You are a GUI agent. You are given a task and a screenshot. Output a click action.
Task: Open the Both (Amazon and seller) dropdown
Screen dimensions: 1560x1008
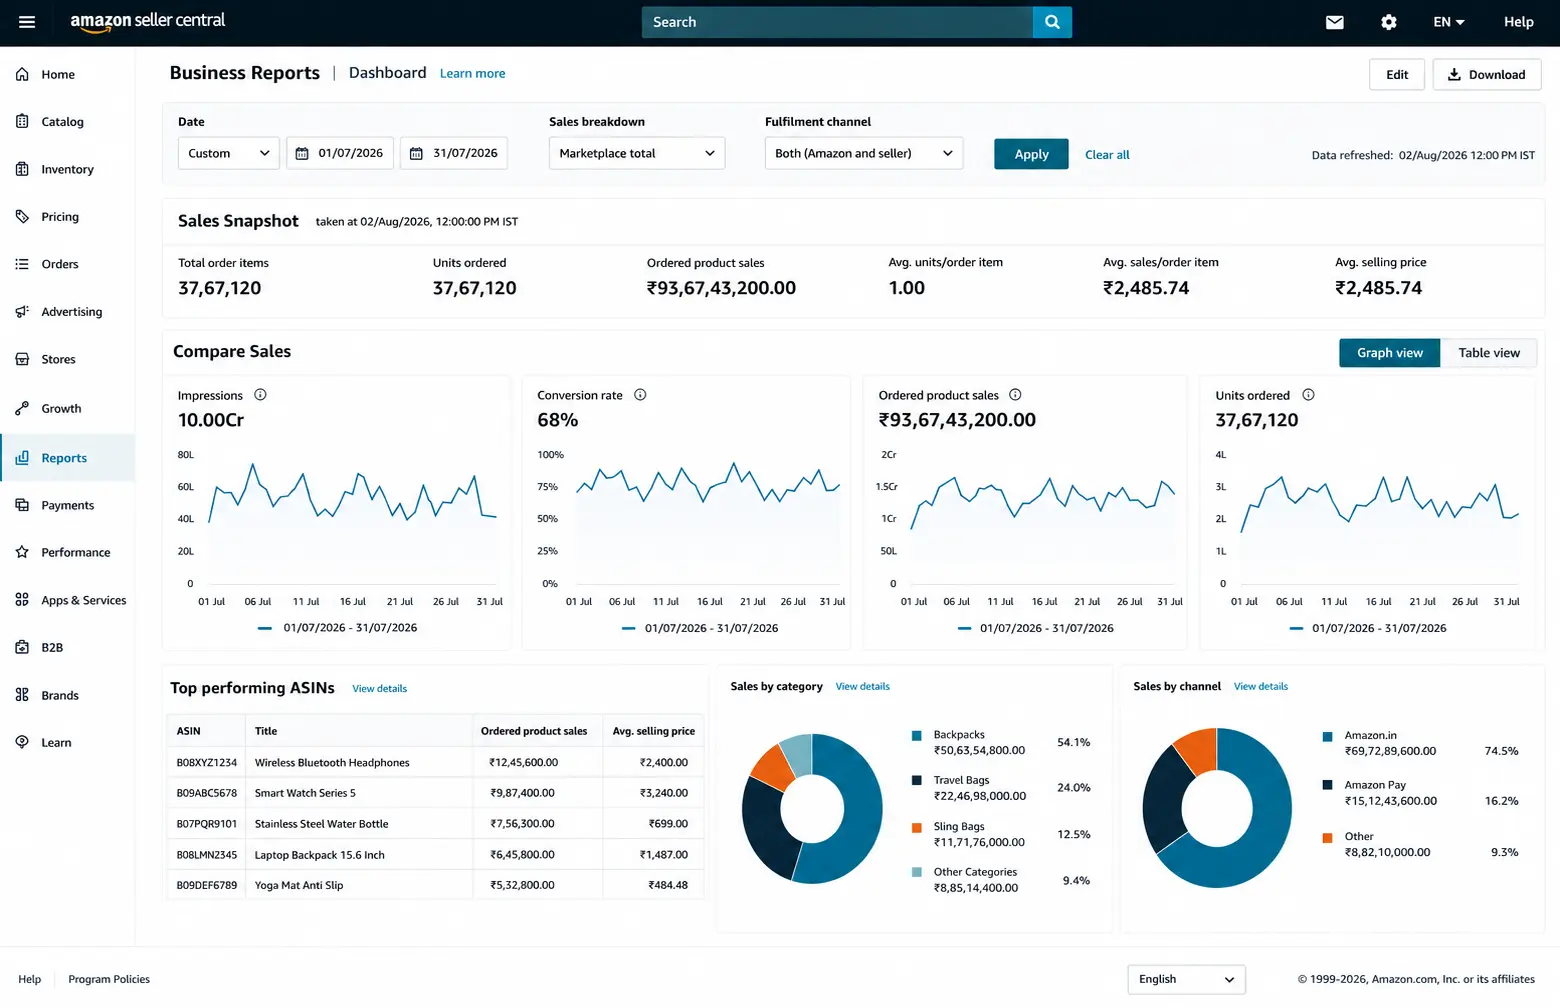(x=864, y=153)
